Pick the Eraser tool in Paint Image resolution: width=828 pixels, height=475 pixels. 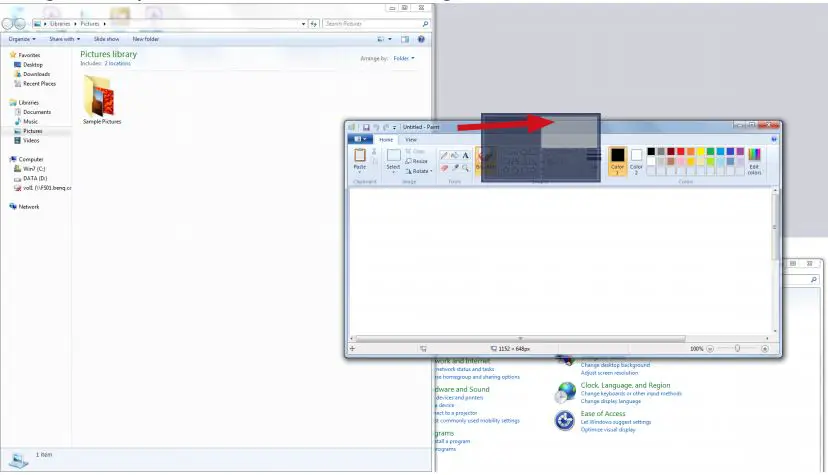(444, 168)
